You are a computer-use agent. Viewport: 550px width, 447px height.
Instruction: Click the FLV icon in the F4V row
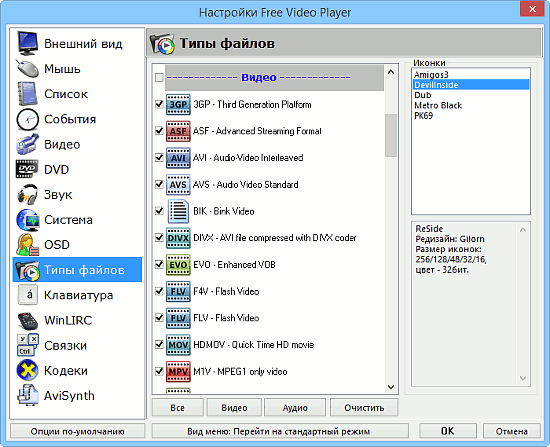click(178, 292)
